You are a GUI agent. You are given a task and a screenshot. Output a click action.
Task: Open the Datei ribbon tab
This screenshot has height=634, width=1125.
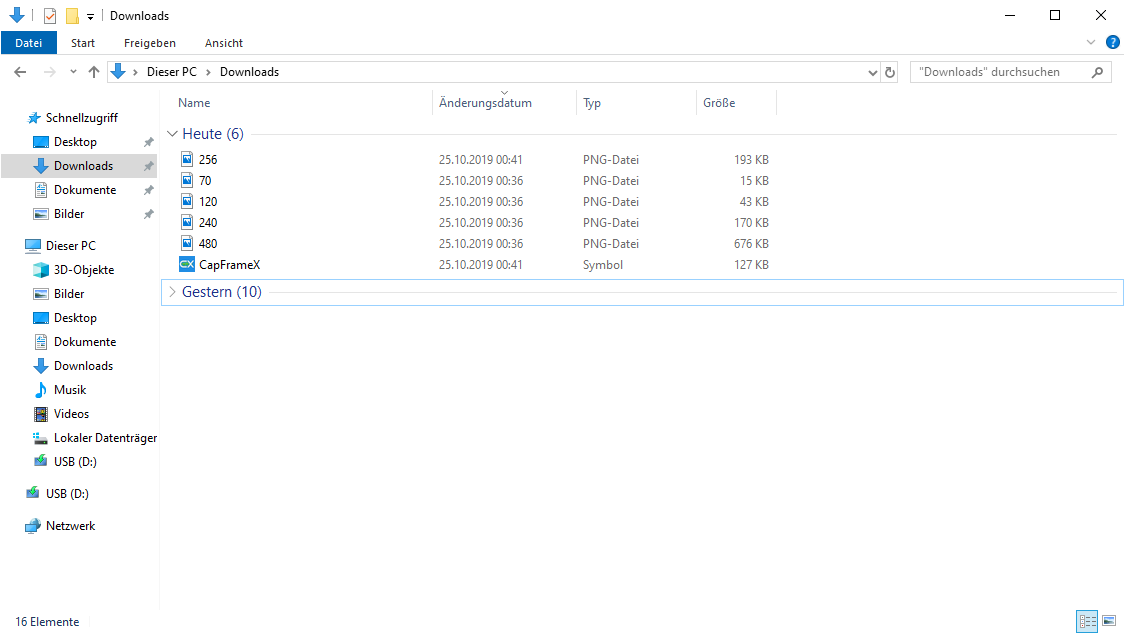(x=29, y=43)
